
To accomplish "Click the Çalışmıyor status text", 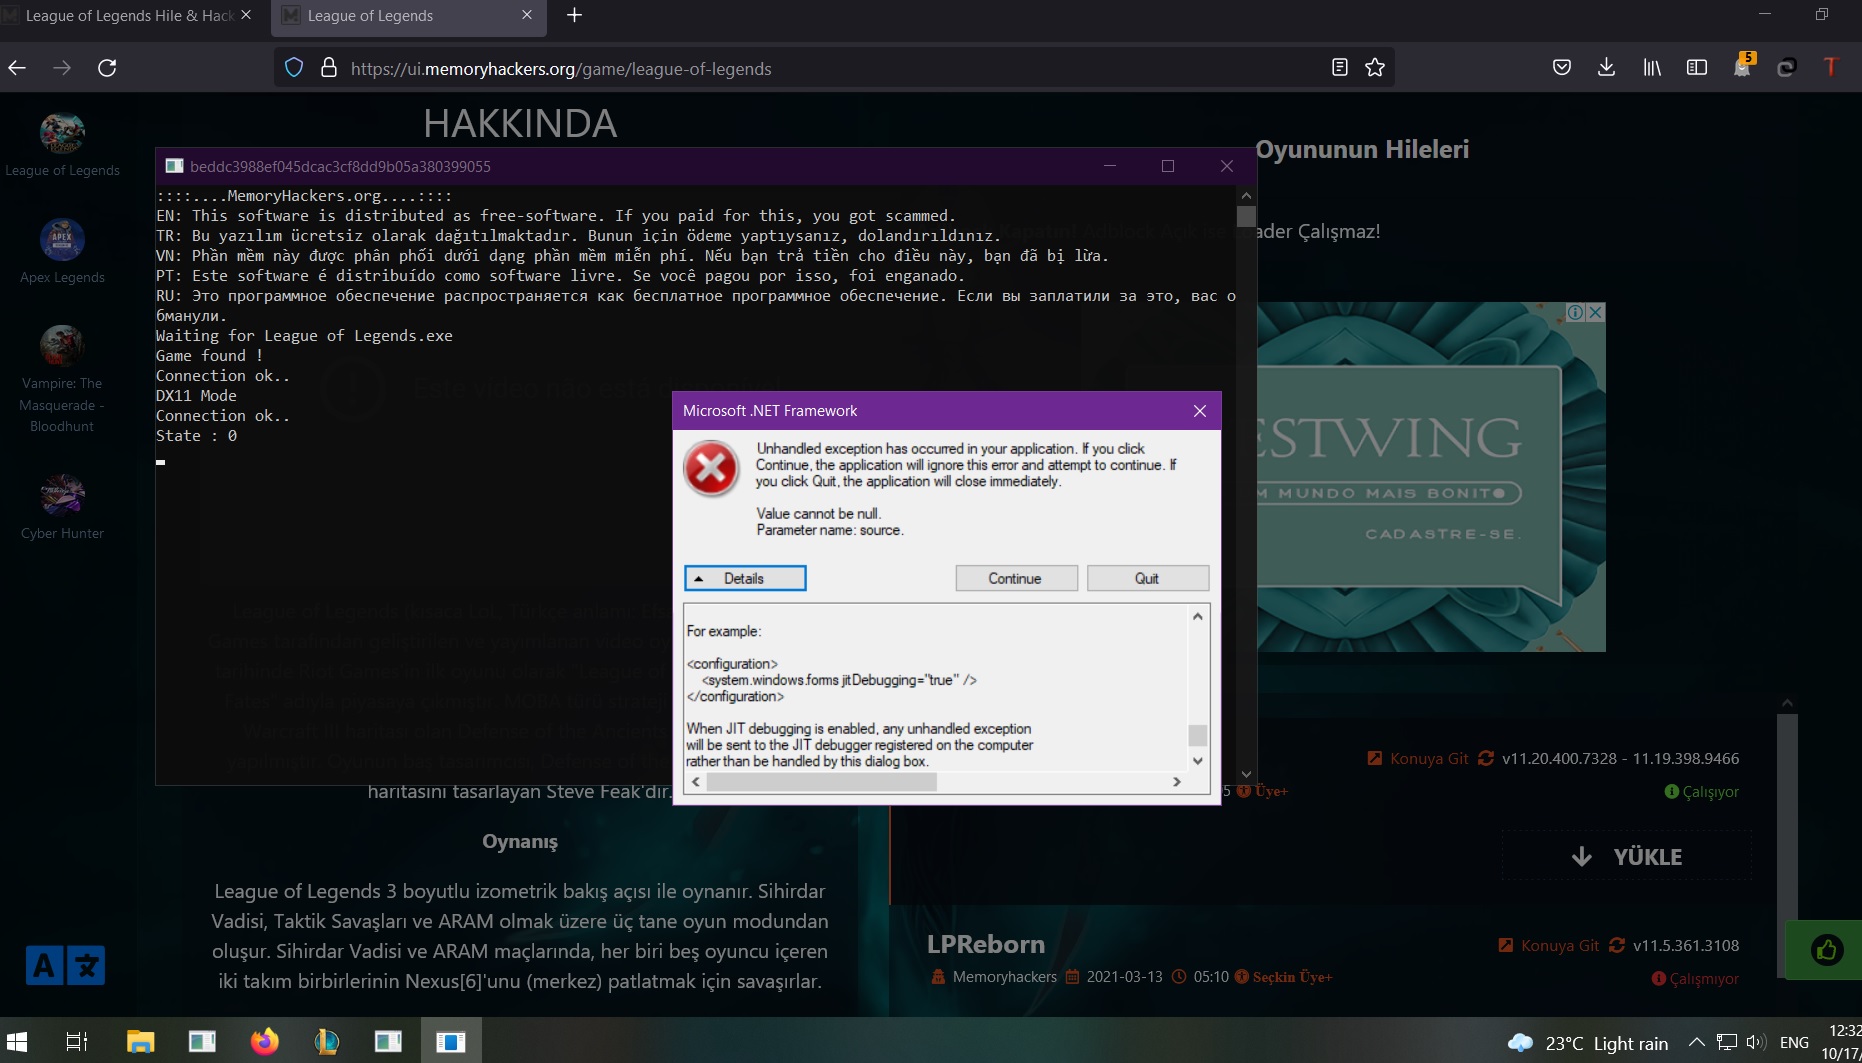I will pos(1704,978).
